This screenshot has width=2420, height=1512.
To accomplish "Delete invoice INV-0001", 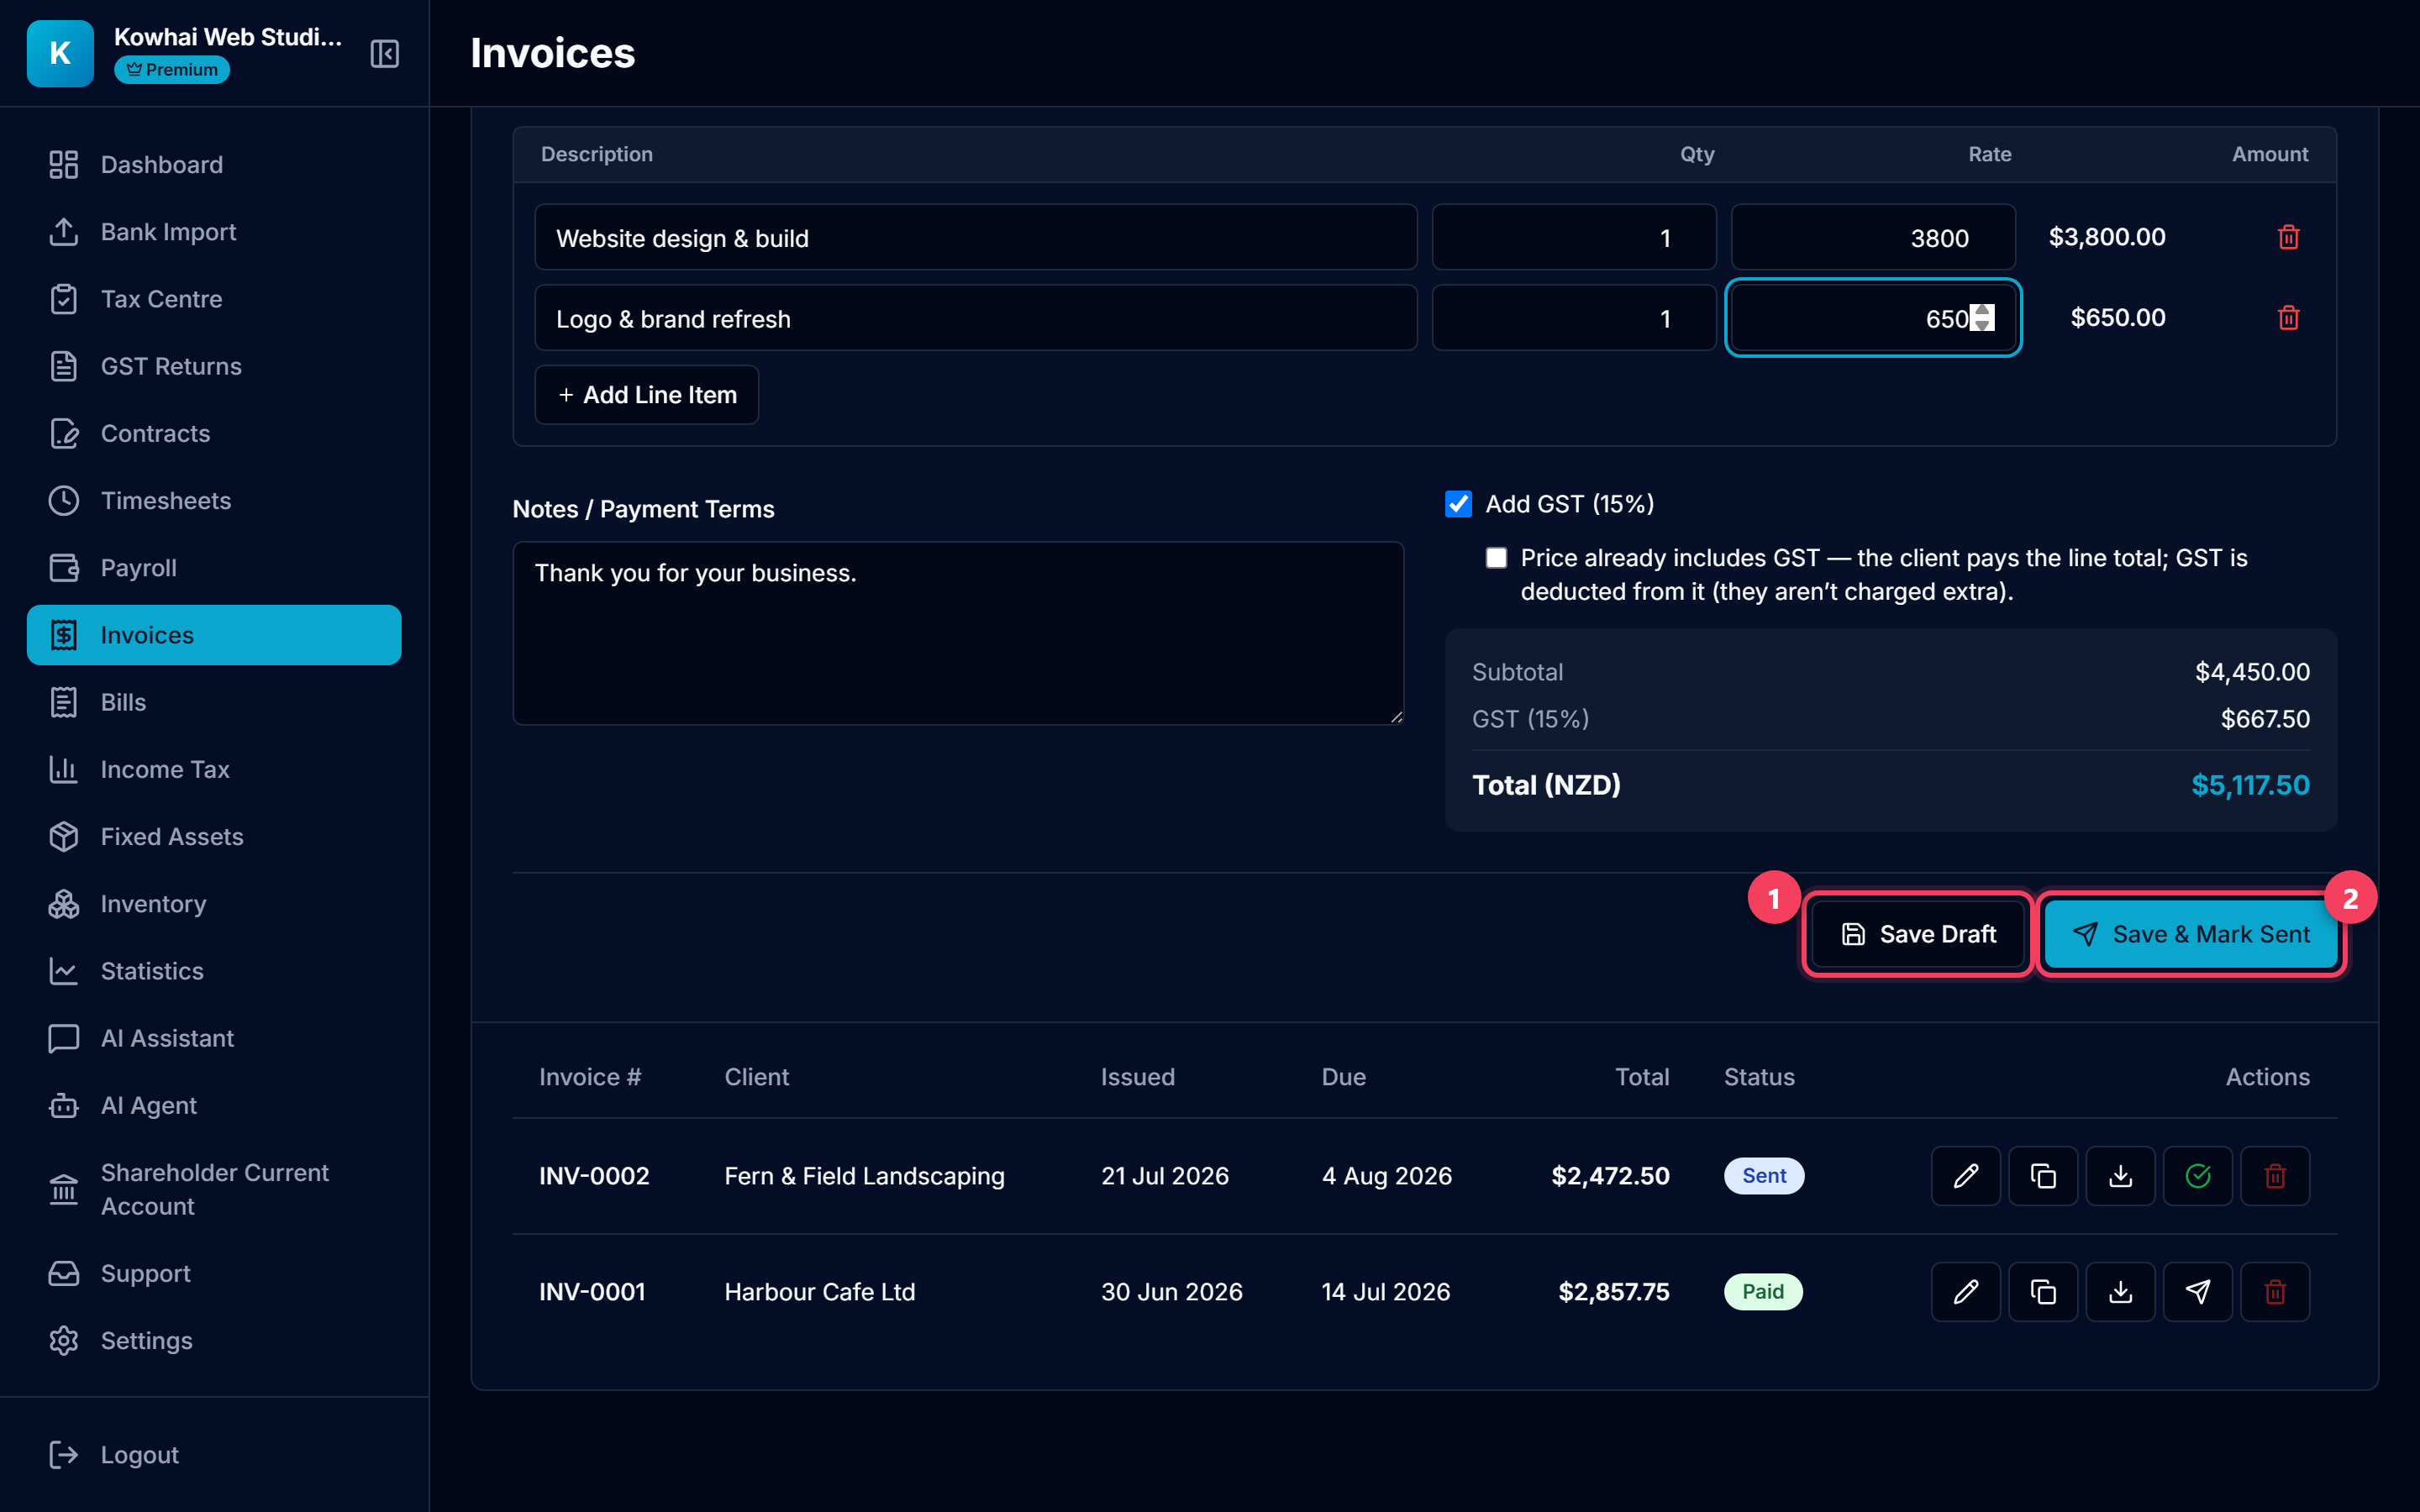I will pyautogui.click(x=2275, y=1292).
